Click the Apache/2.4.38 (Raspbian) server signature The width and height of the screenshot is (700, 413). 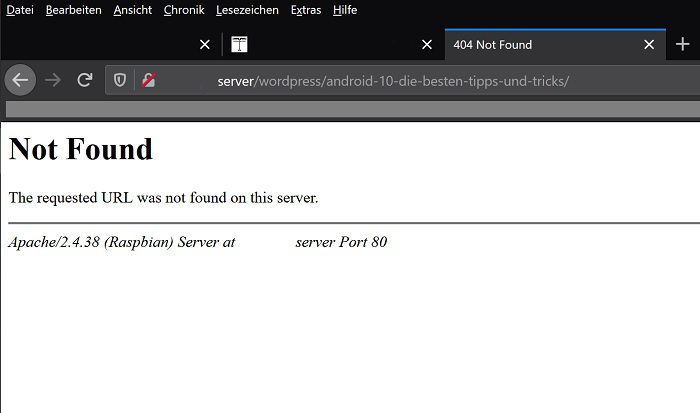(x=198, y=242)
